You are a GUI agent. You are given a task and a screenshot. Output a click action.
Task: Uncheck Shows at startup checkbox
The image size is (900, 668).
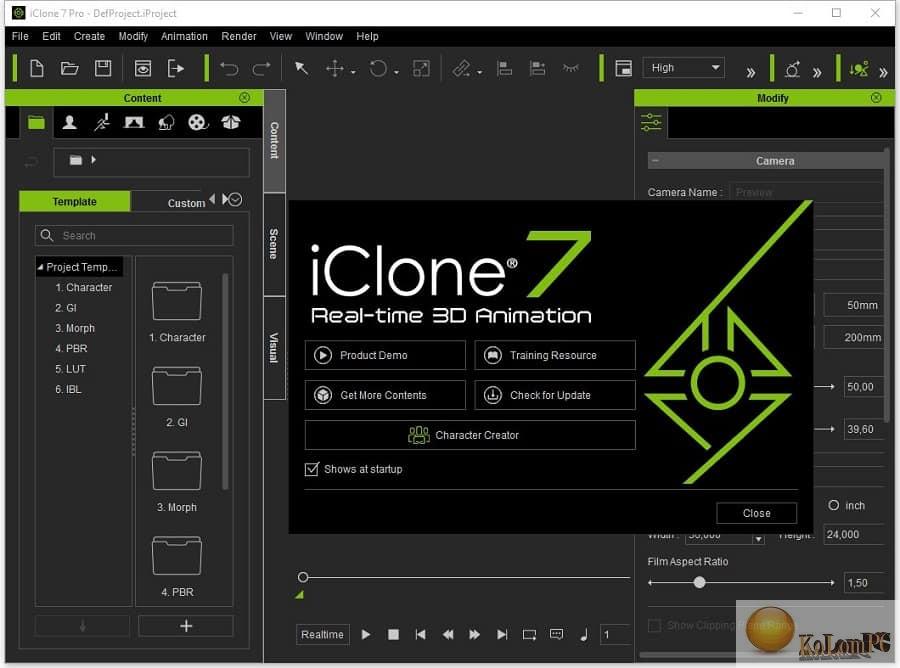(312, 469)
